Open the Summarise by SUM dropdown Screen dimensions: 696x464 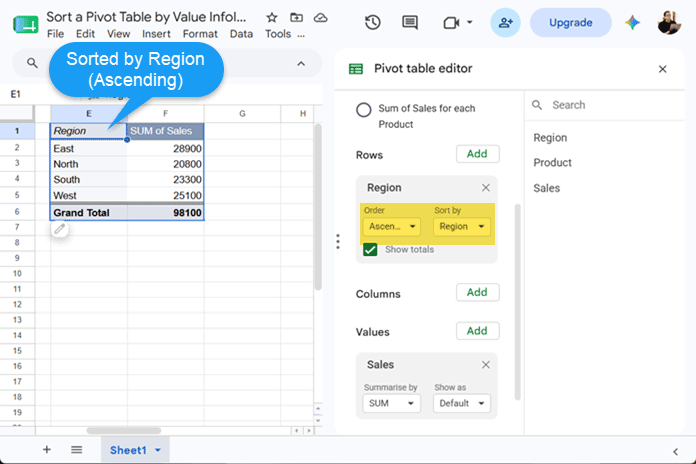click(x=392, y=403)
